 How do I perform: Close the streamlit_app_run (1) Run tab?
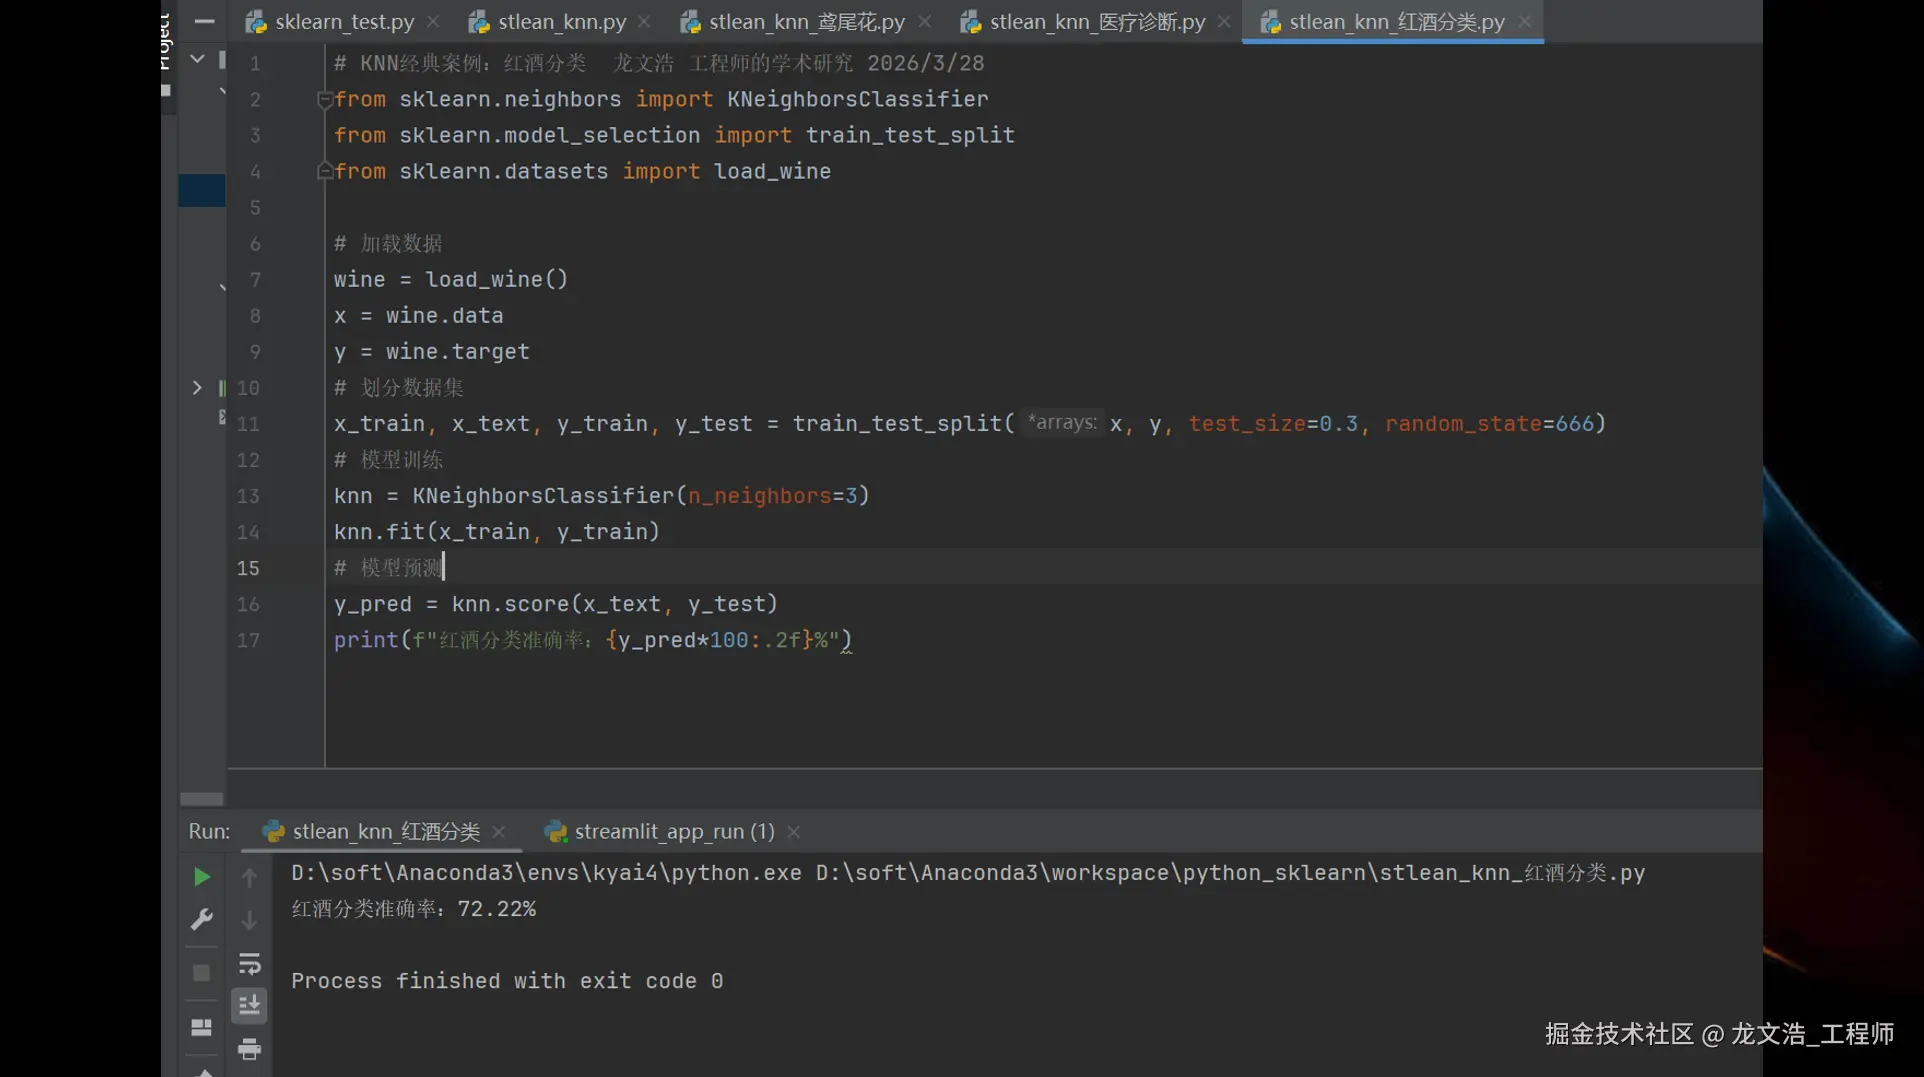pyautogui.click(x=794, y=832)
